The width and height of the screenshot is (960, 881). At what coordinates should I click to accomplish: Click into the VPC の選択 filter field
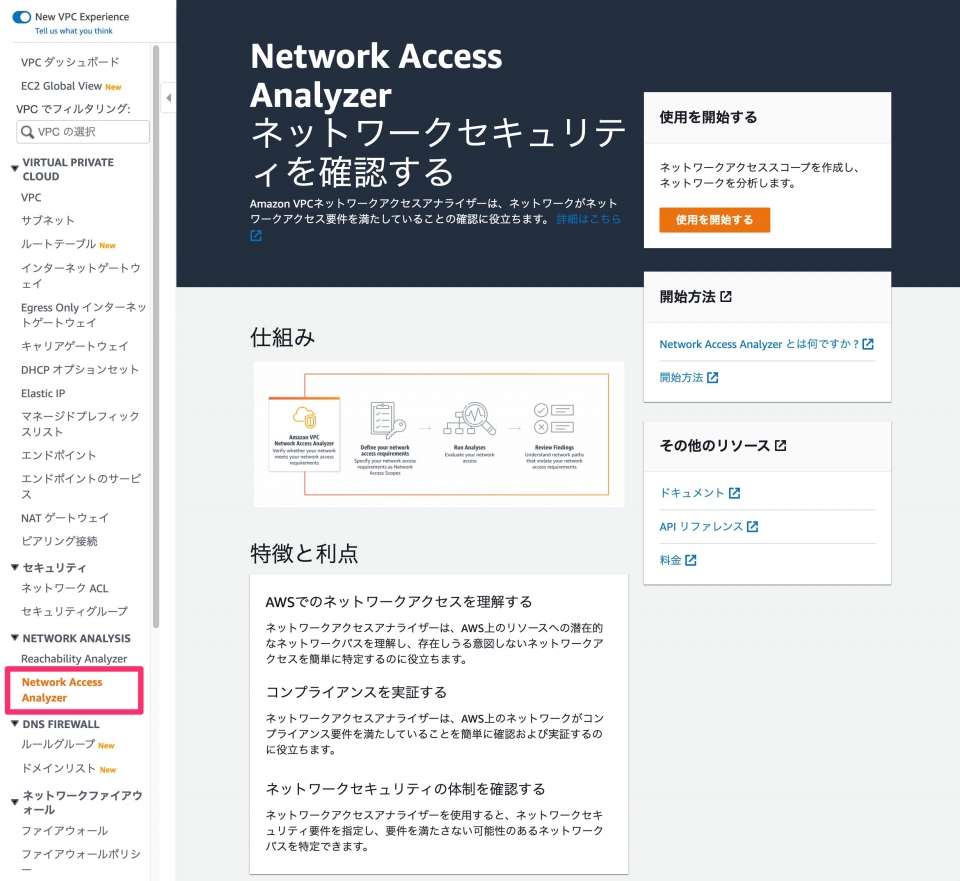[x=85, y=131]
